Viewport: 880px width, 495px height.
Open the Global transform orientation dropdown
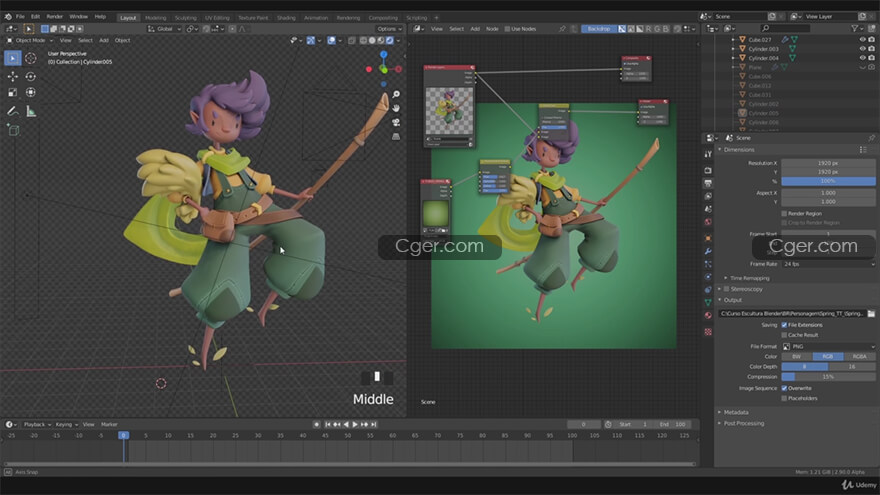tap(164, 29)
